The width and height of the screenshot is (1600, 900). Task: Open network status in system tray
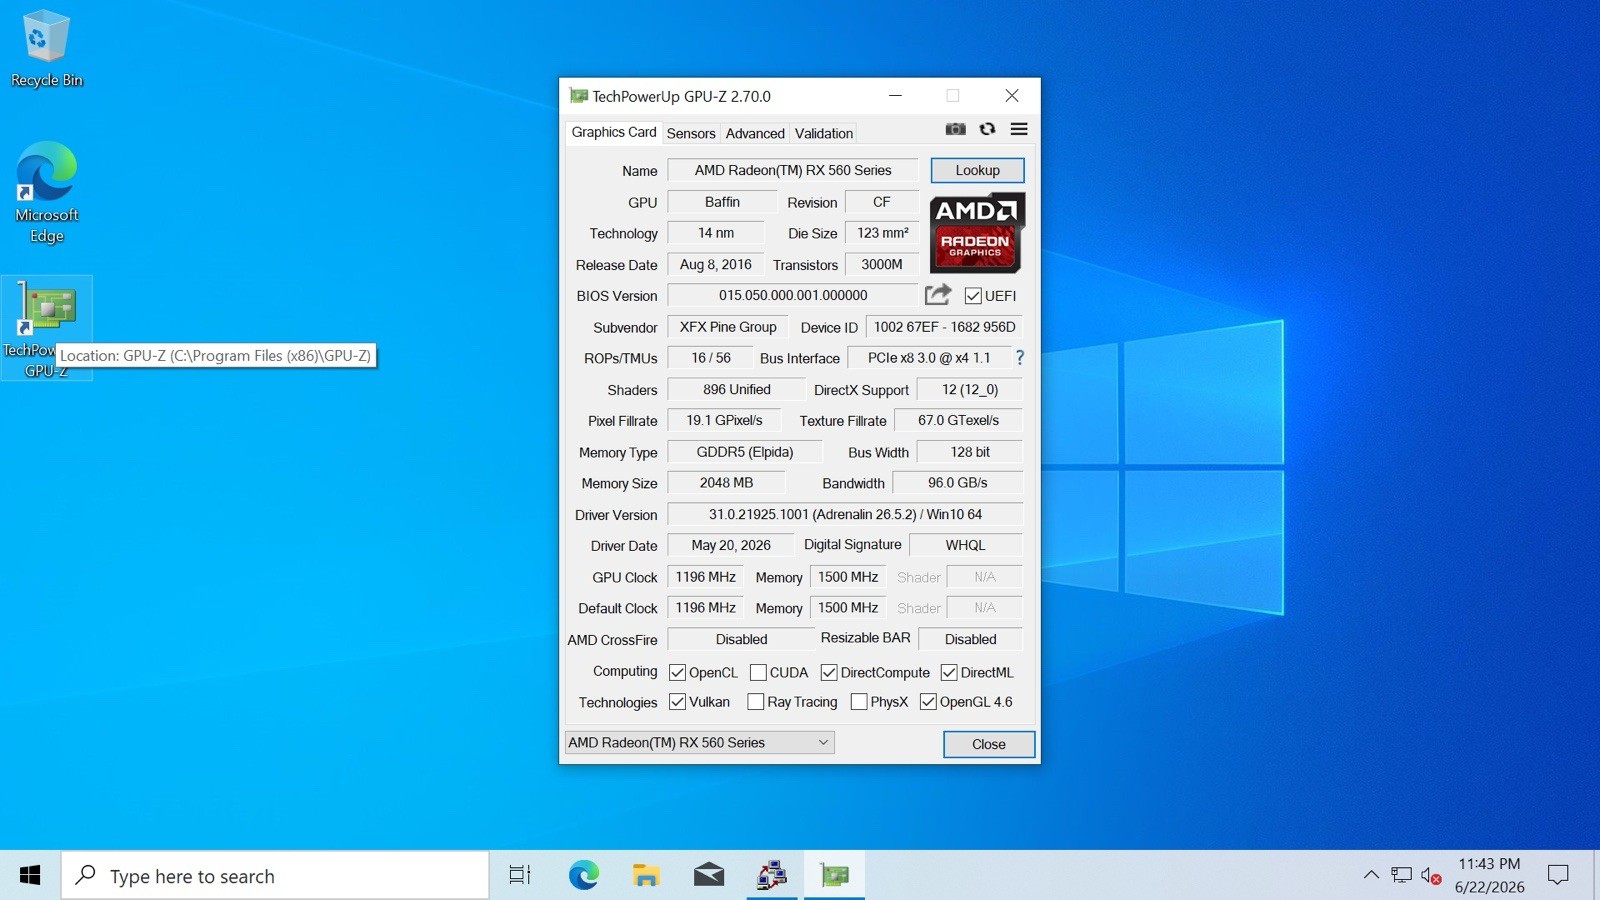pos(1401,876)
